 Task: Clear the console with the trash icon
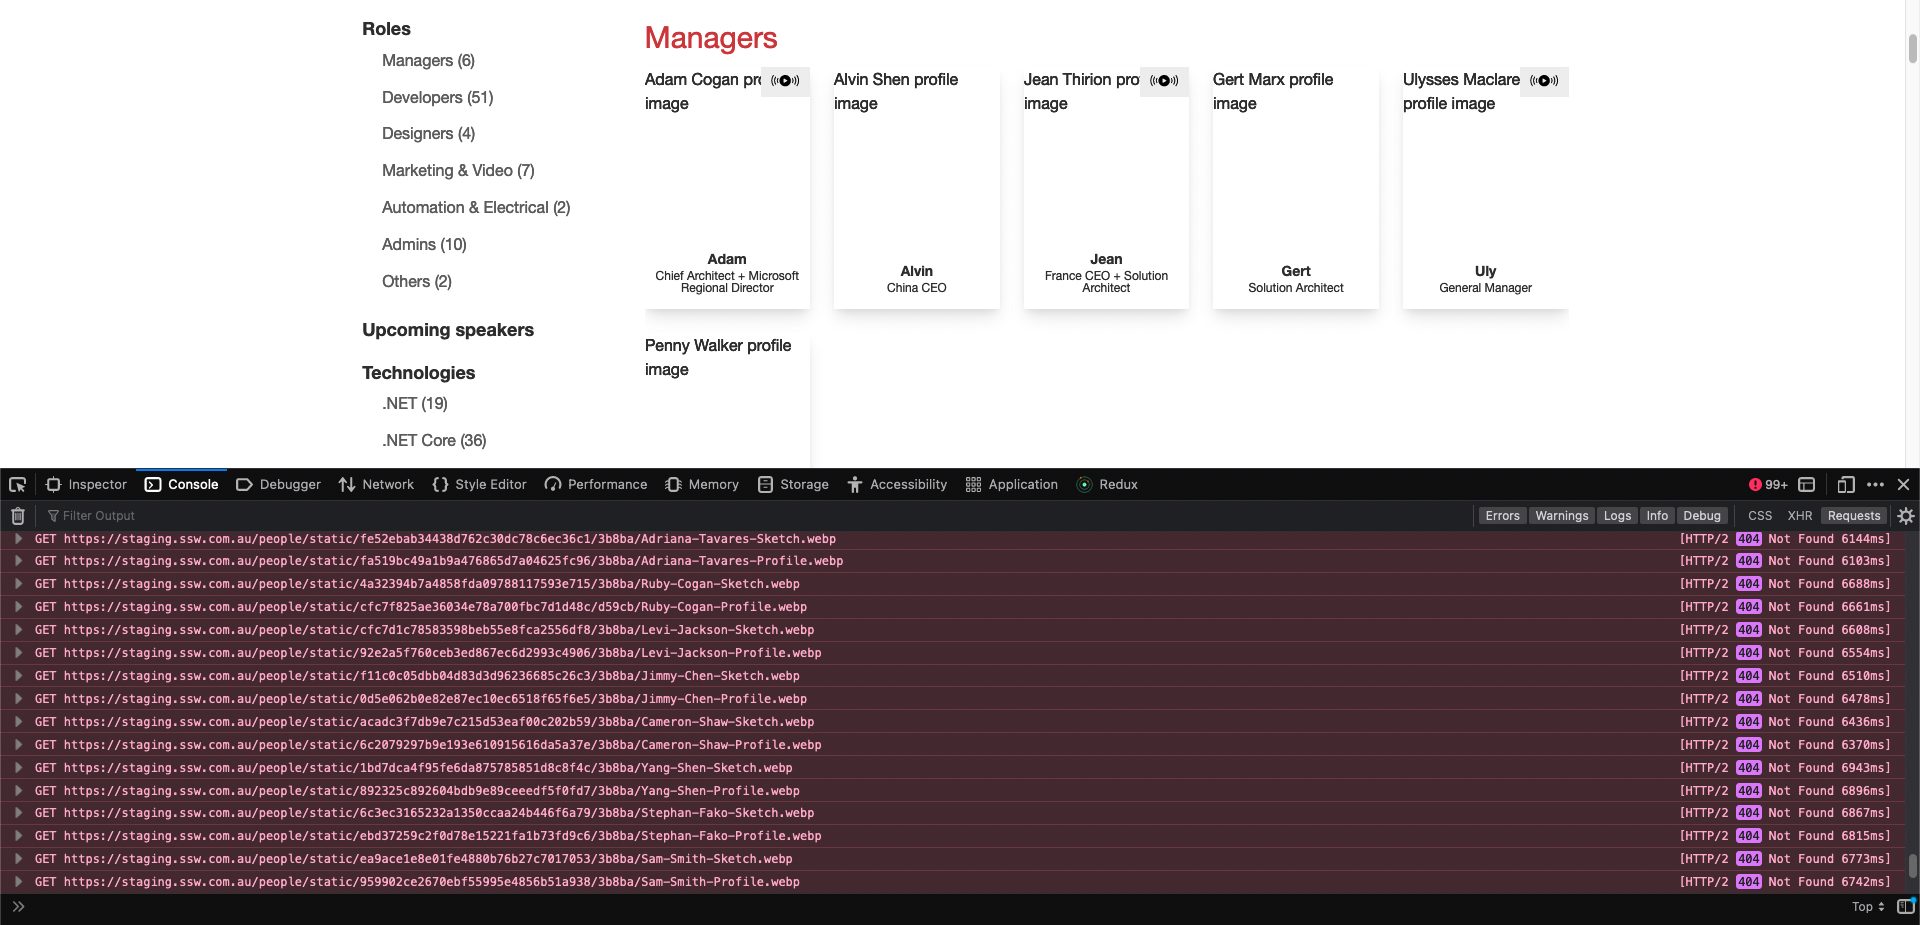click(16, 515)
